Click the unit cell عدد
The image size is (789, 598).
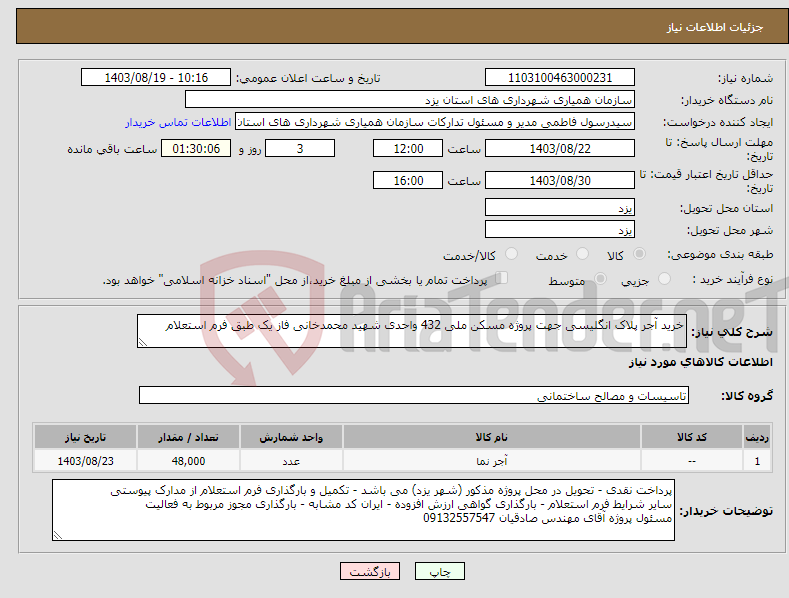pyautogui.click(x=291, y=461)
